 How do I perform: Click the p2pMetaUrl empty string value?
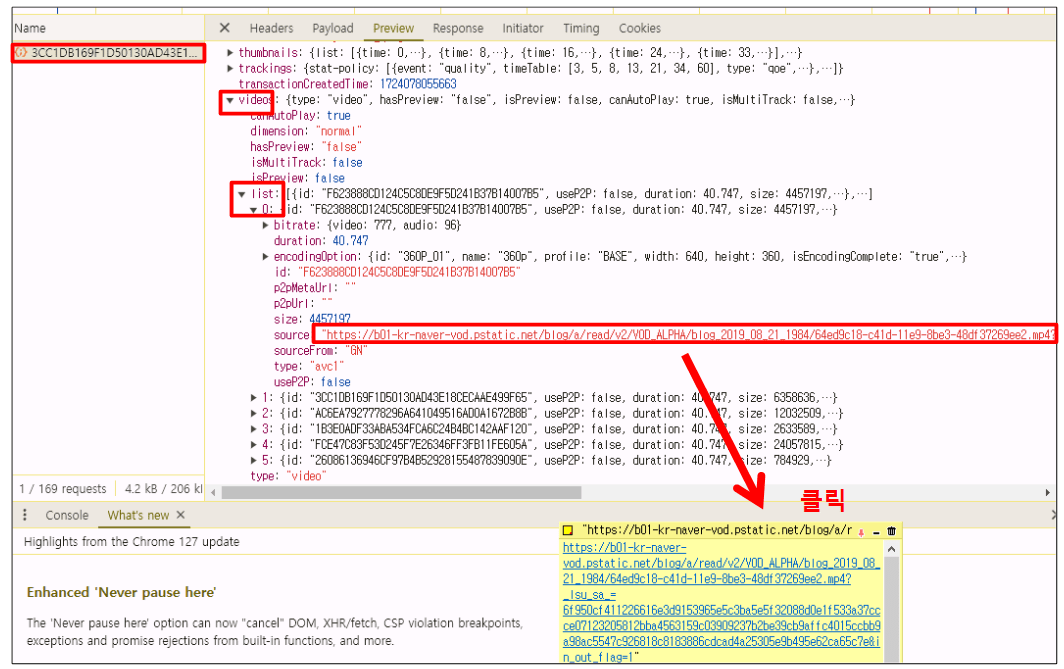click(x=350, y=288)
